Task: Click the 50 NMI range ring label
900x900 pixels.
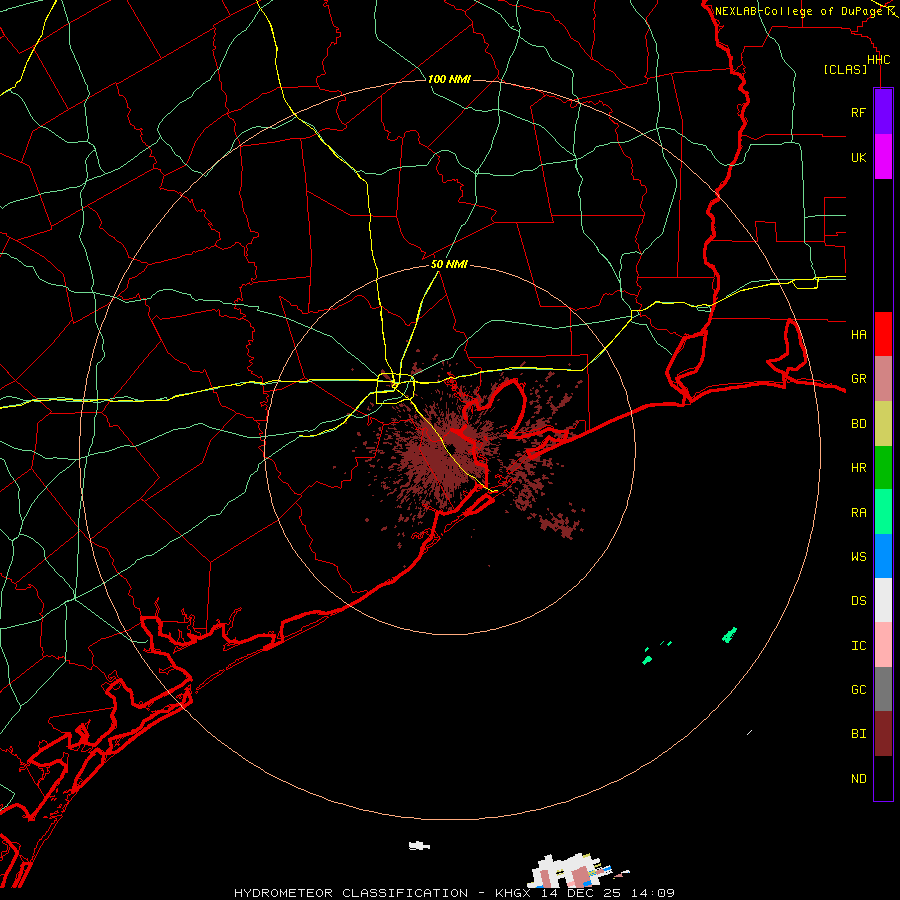Action: (x=449, y=265)
